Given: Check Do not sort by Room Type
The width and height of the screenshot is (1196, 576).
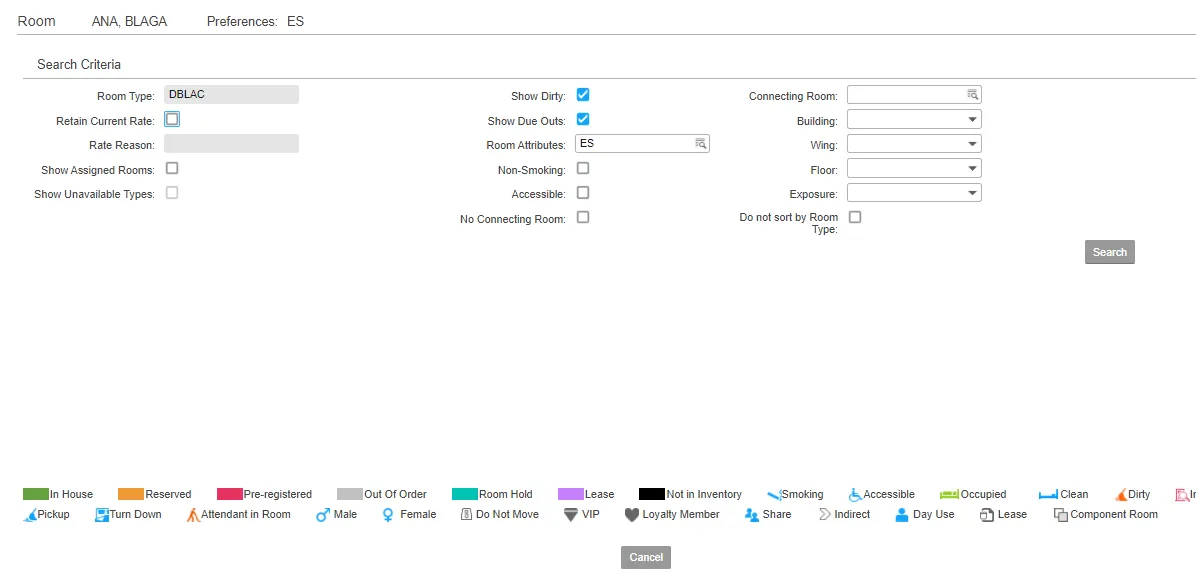Looking at the screenshot, I should tap(855, 217).
